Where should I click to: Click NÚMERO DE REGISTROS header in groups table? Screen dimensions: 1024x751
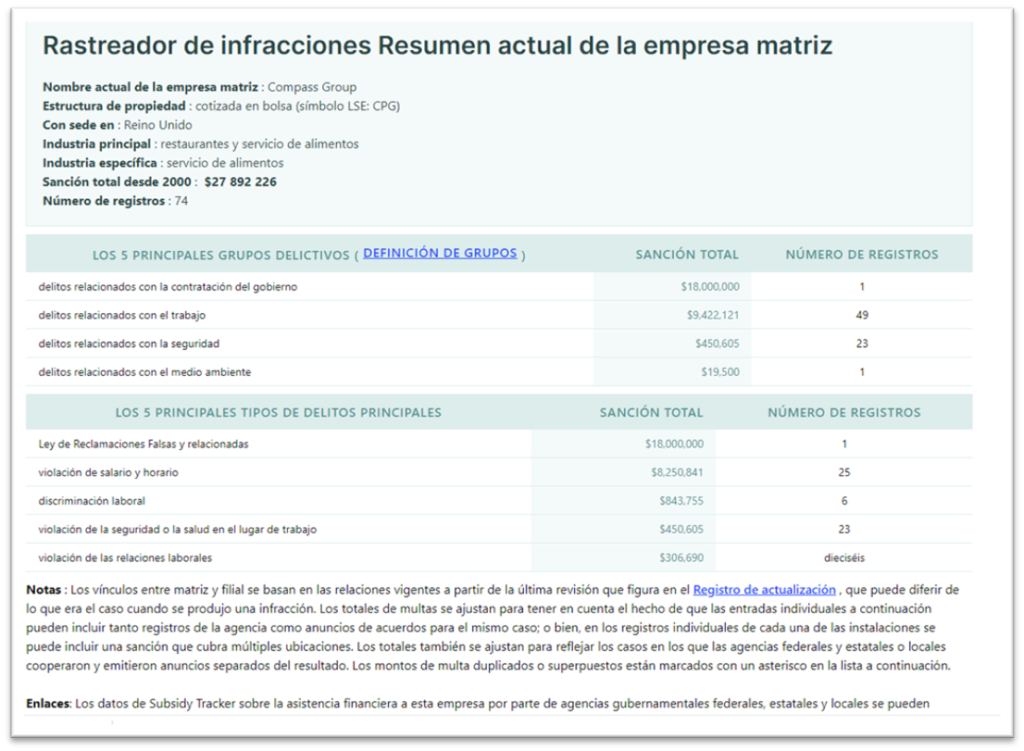862,255
